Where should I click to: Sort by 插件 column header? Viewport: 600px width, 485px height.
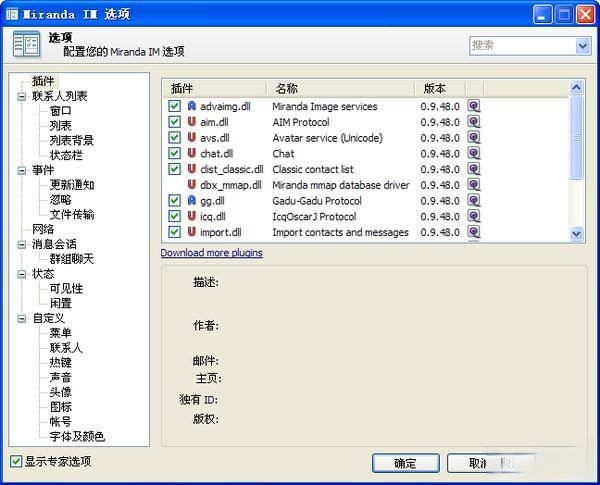pos(214,88)
